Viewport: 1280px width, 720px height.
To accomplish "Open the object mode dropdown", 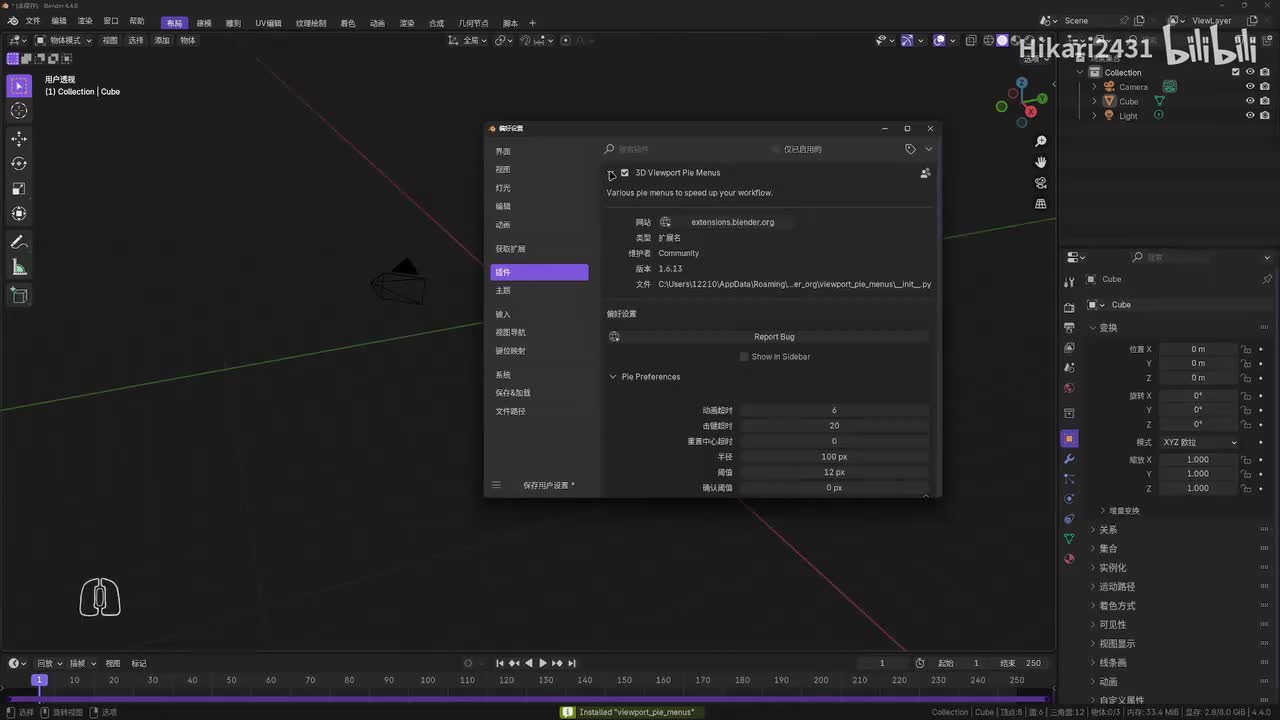I will 64,40.
